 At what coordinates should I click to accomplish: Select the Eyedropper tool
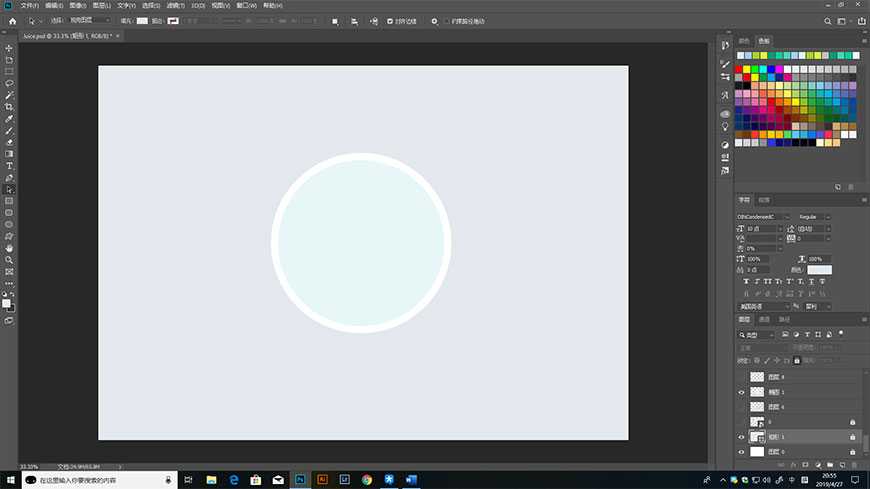pyautogui.click(x=9, y=119)
